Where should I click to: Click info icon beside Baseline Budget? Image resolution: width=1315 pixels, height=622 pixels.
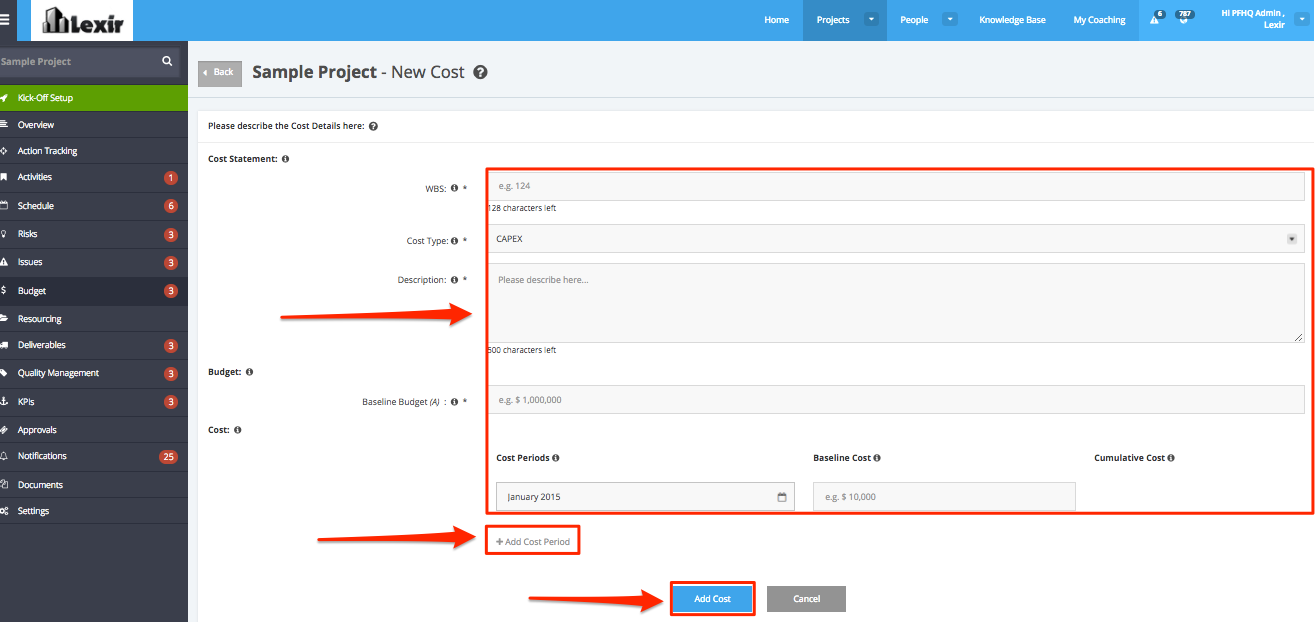(454, 402)
